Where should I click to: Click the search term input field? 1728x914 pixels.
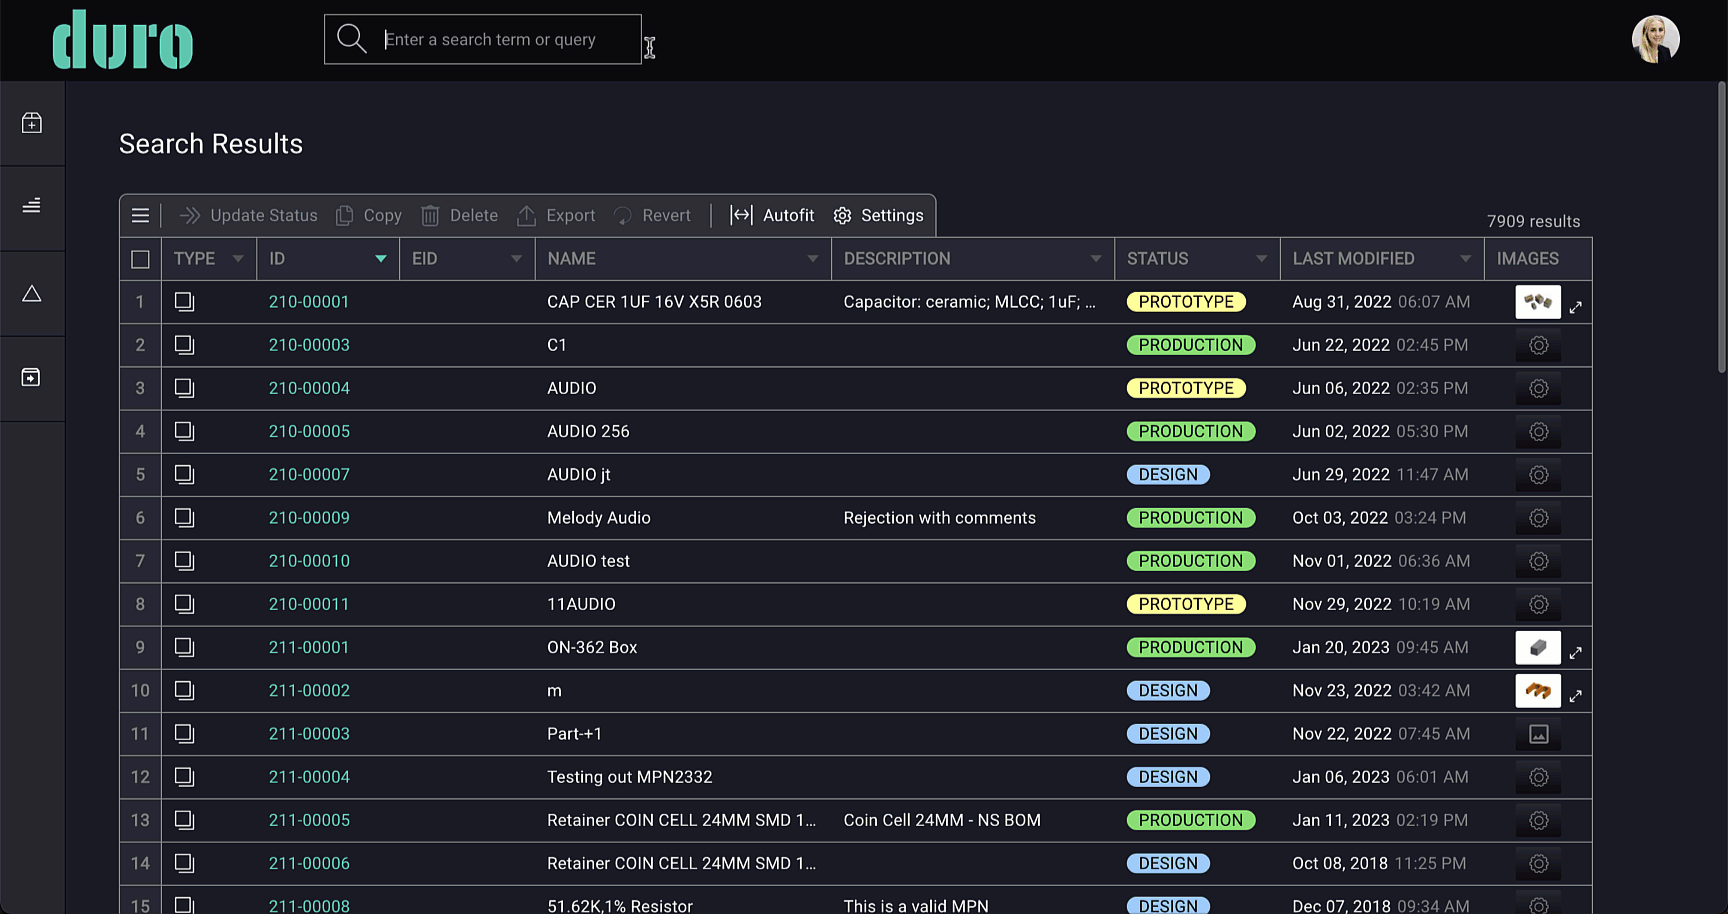508,39
